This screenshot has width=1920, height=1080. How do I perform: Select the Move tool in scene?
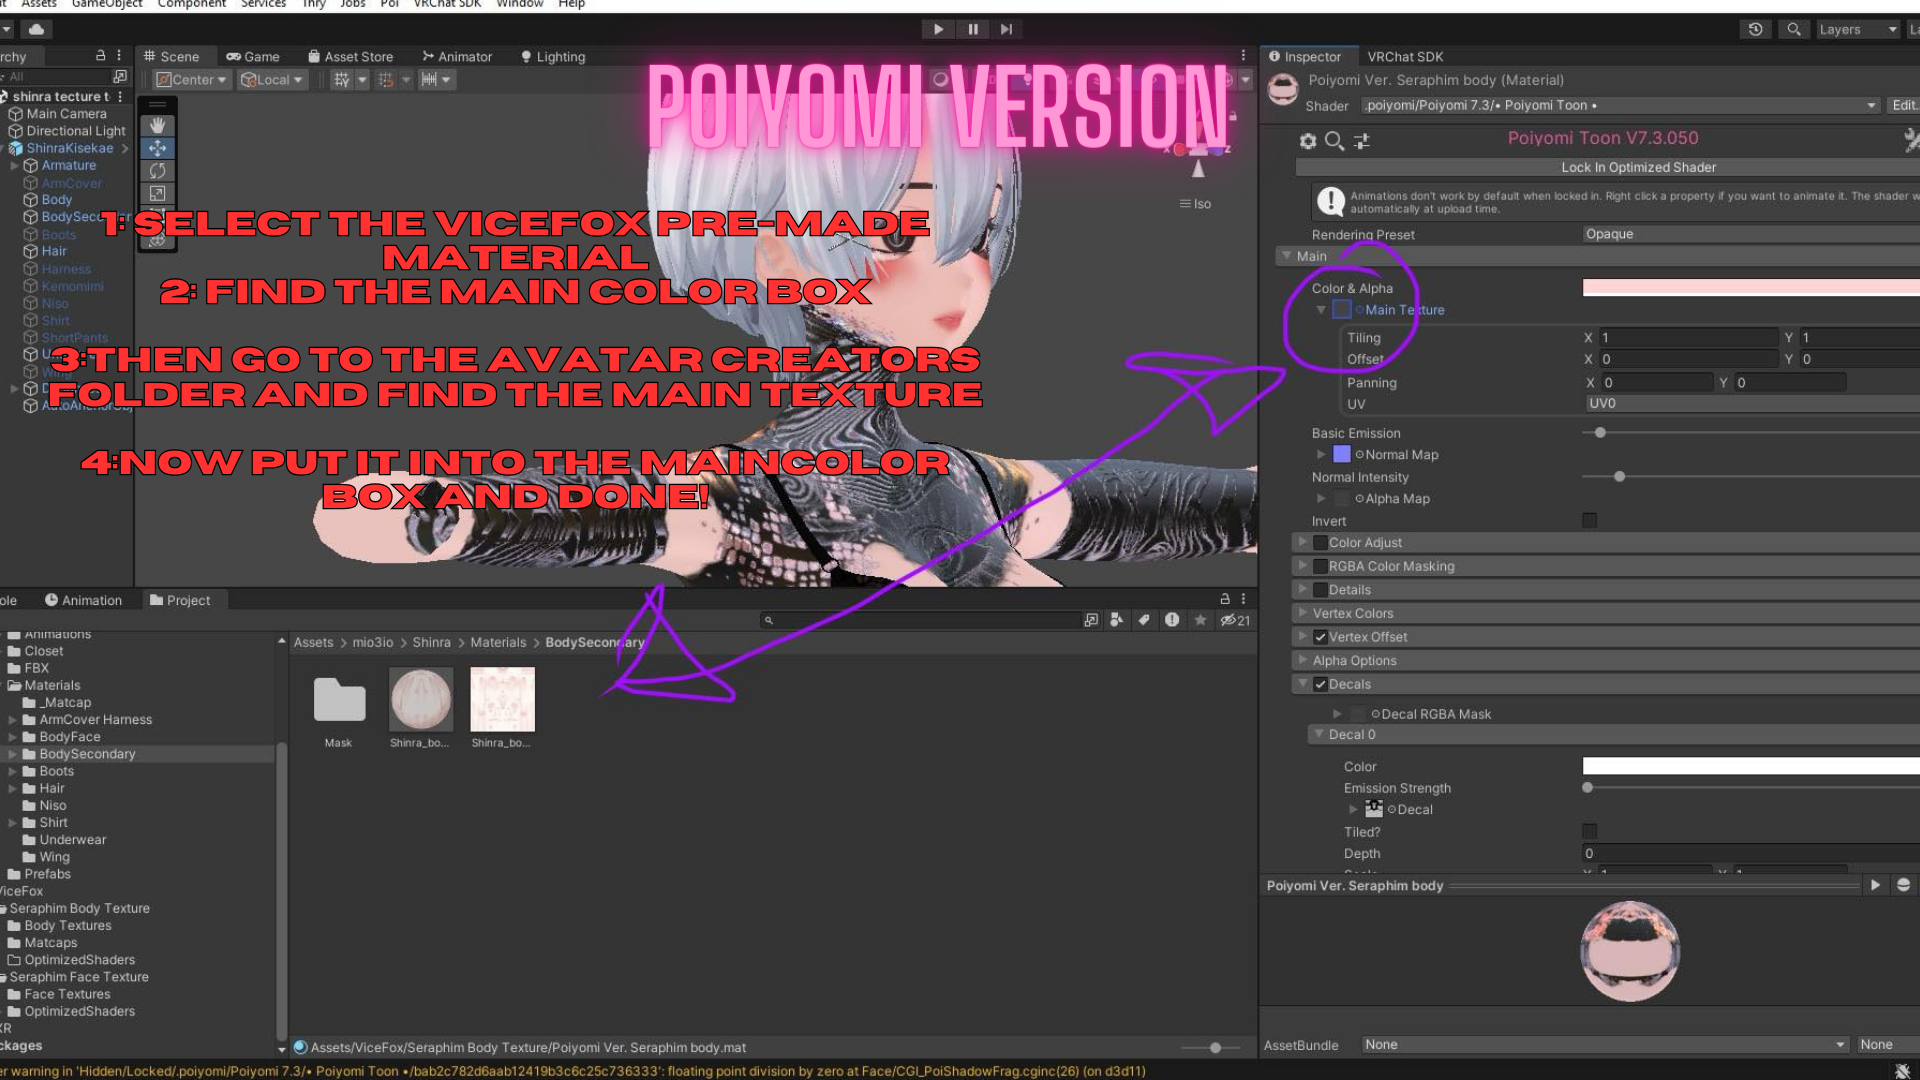157,148
